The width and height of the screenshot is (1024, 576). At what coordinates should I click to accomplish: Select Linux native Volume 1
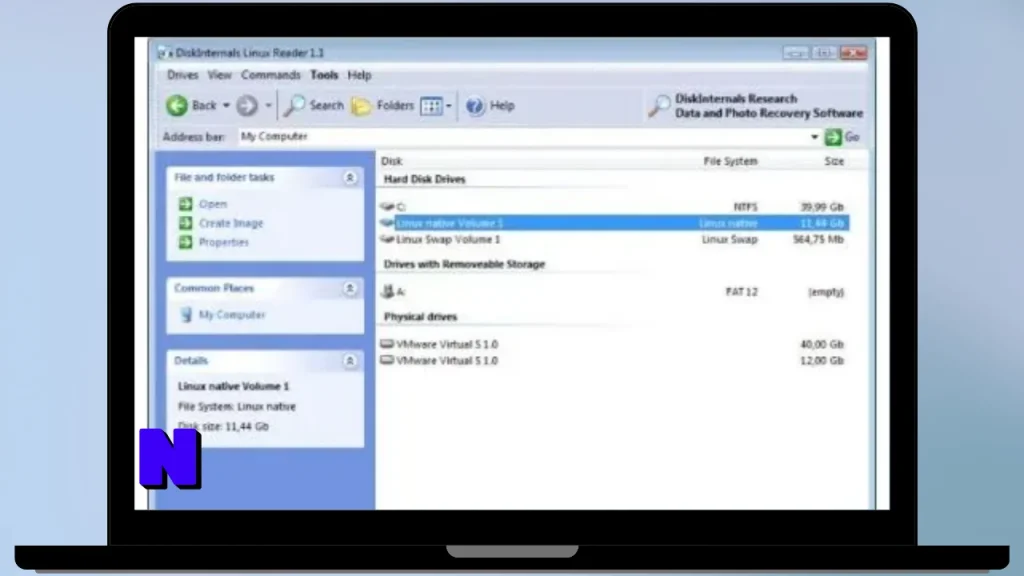[x=614, y=223]
